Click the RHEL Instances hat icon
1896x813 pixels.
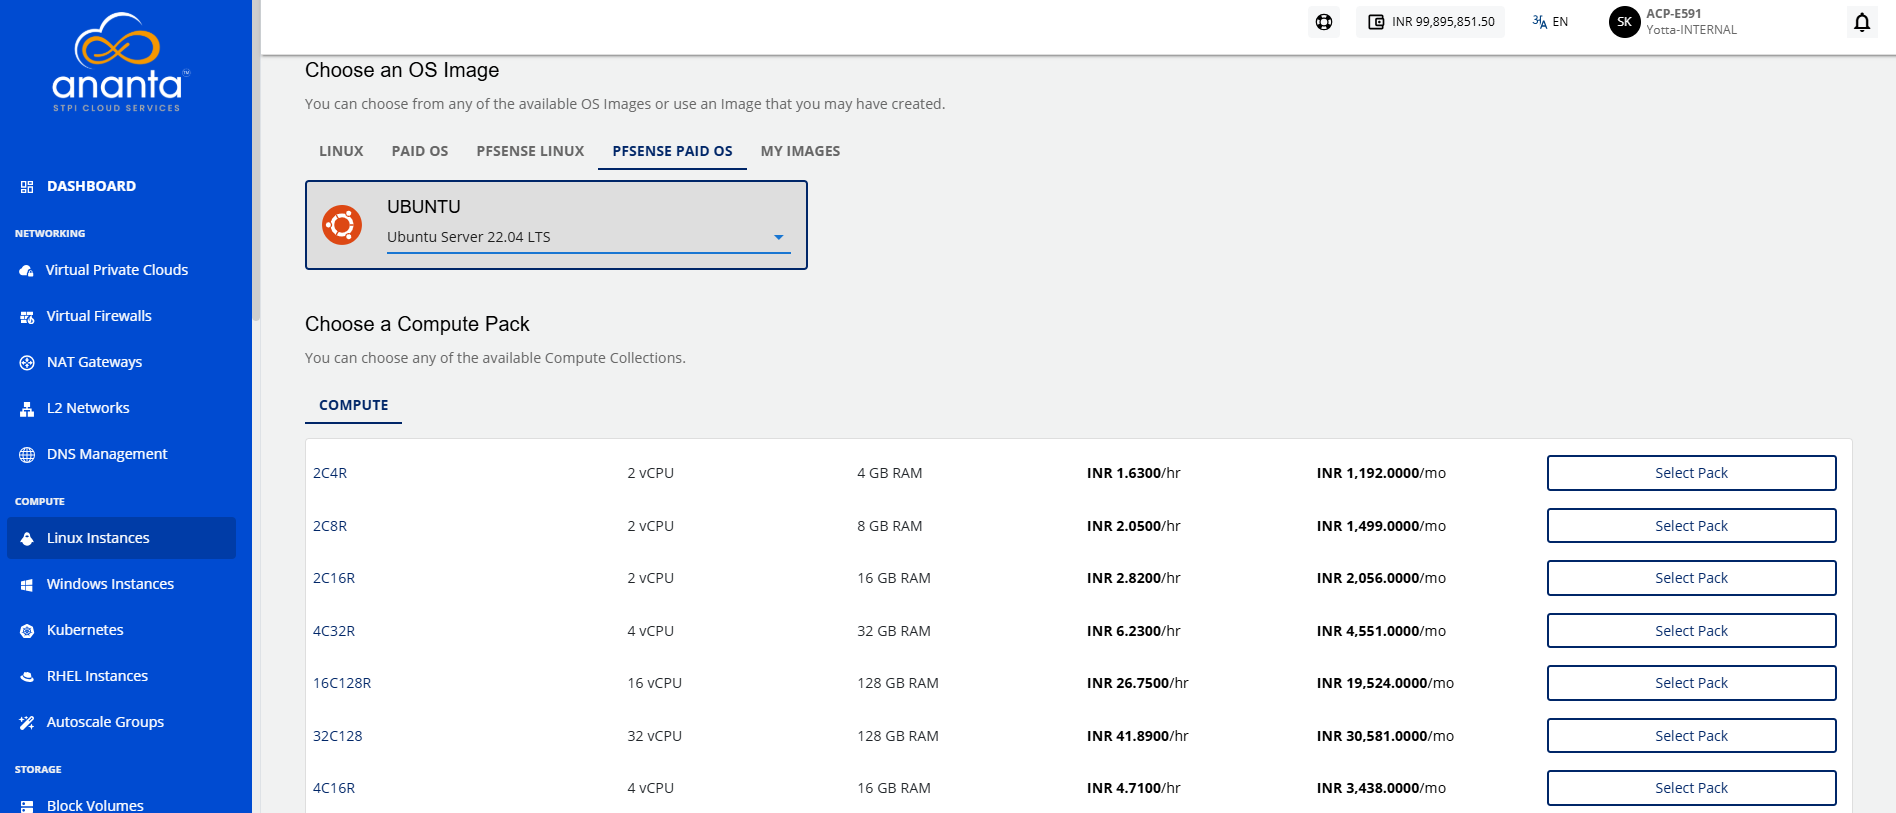(x=27, y=677)
